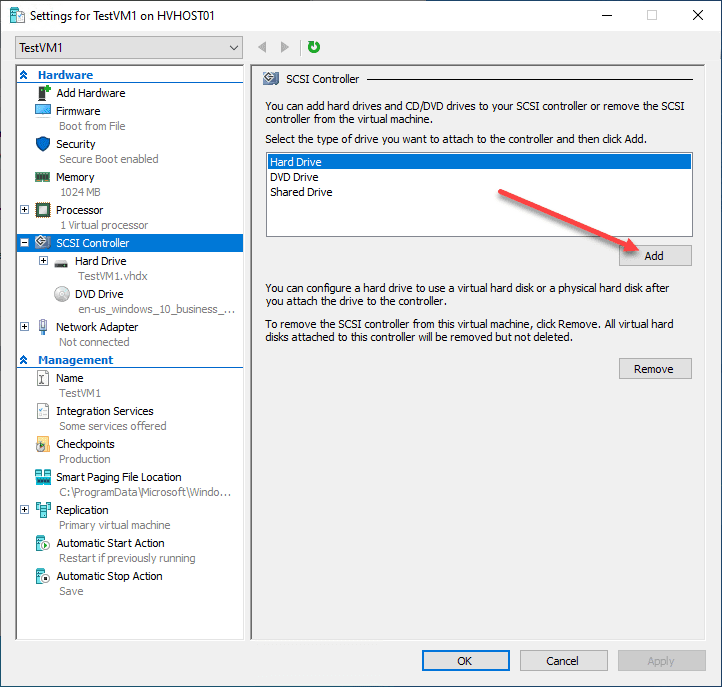Click the forward navigation arrow
This screenshot has height=687, width=722.
(x=285, y=47)
